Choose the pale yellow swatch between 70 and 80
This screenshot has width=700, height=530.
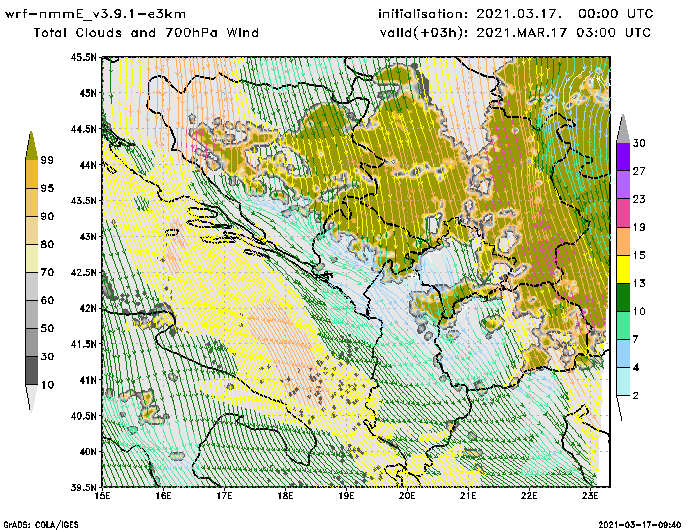click(31, 259)
